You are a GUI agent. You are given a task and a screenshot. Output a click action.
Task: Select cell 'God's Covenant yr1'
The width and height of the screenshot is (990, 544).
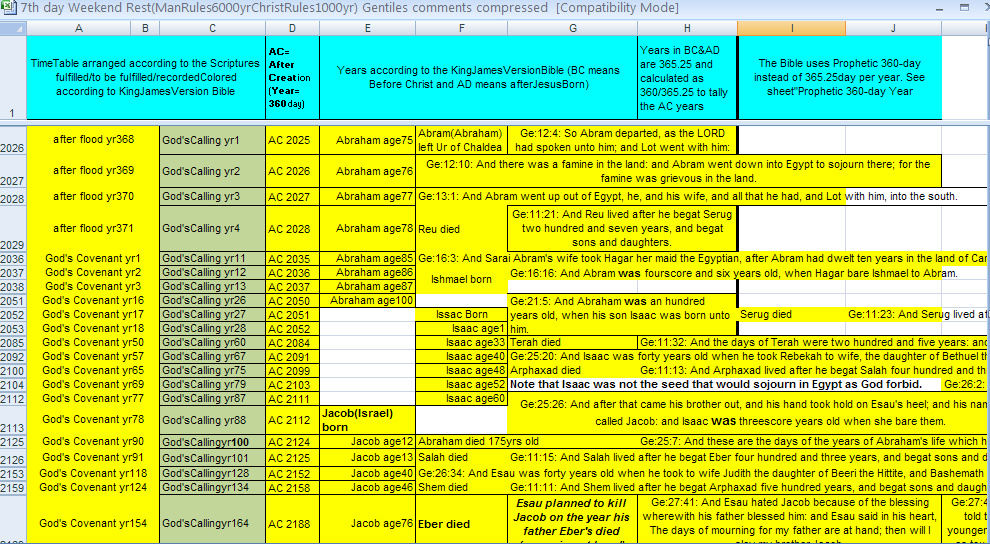(x=93, y=258)
